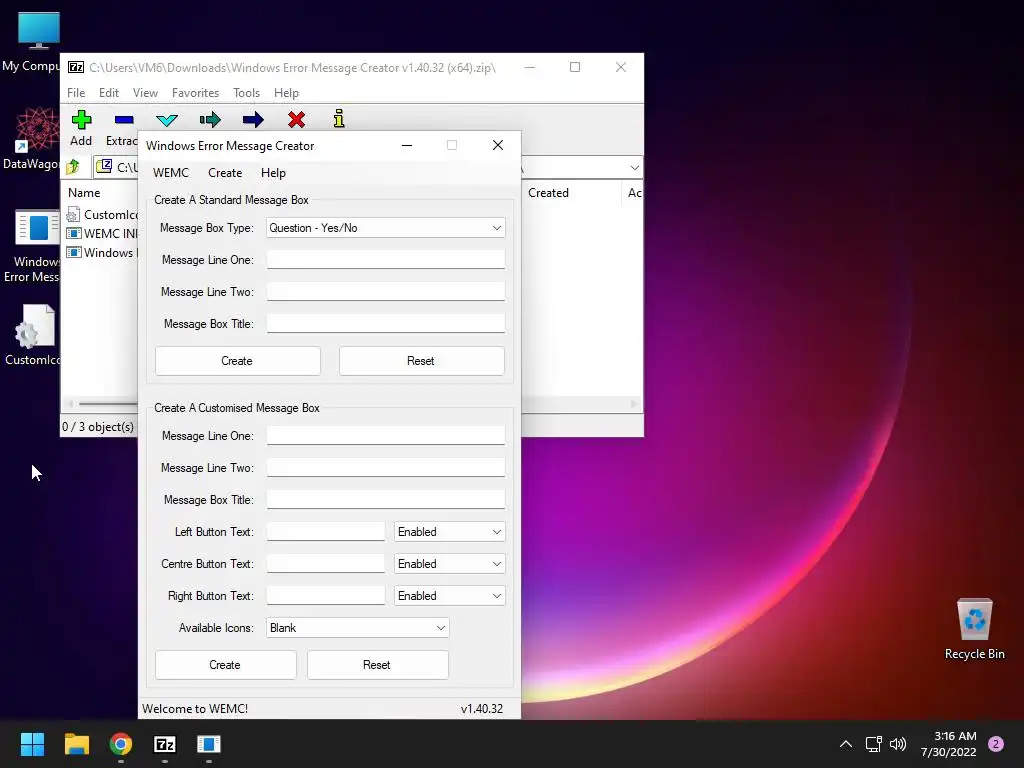Image resolution: width=1024 pixels, height=768 pixels.
Task: Click Create for the standard message box
Action: (x=238, y=361)
